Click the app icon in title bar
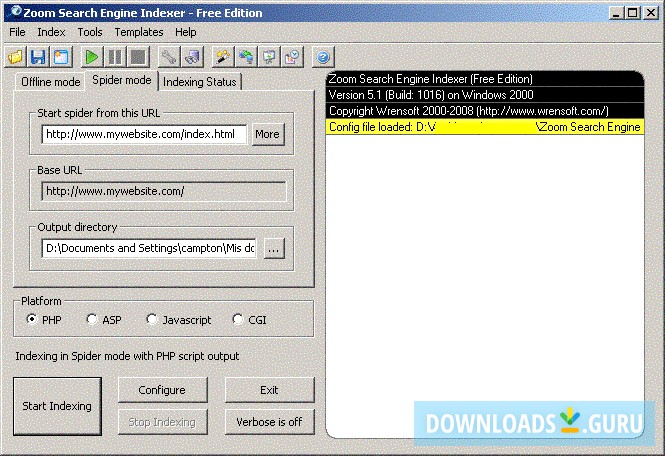The height and width of the screenshot is (456, 665). (15, 12)
